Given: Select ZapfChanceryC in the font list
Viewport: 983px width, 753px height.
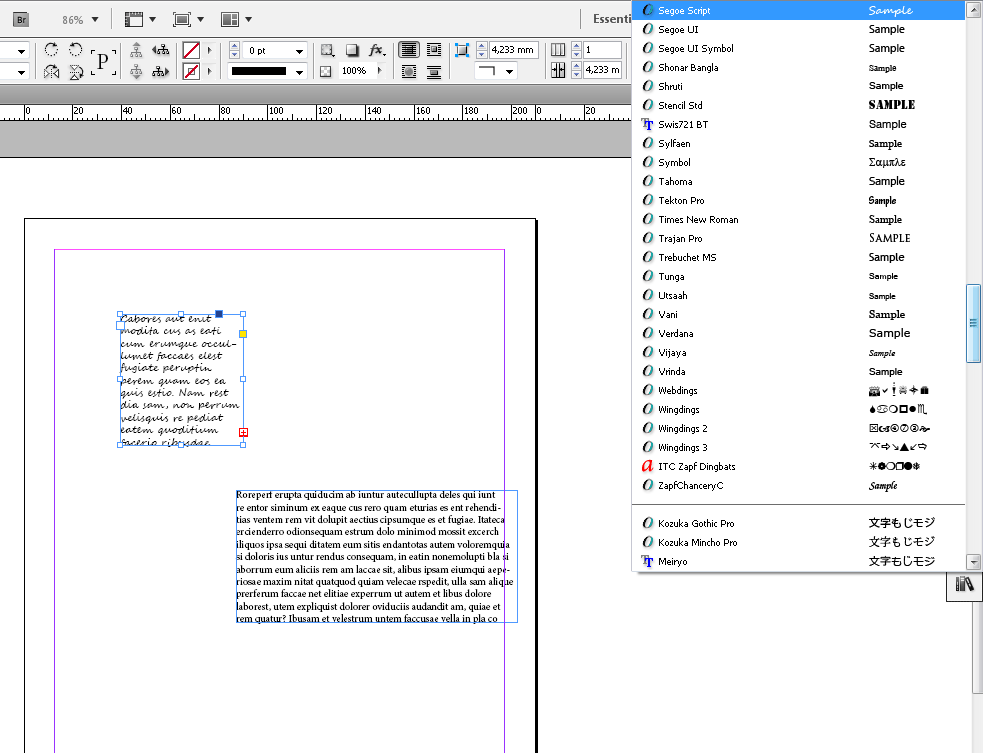Looking at the screenshot, I should [798, 485].
